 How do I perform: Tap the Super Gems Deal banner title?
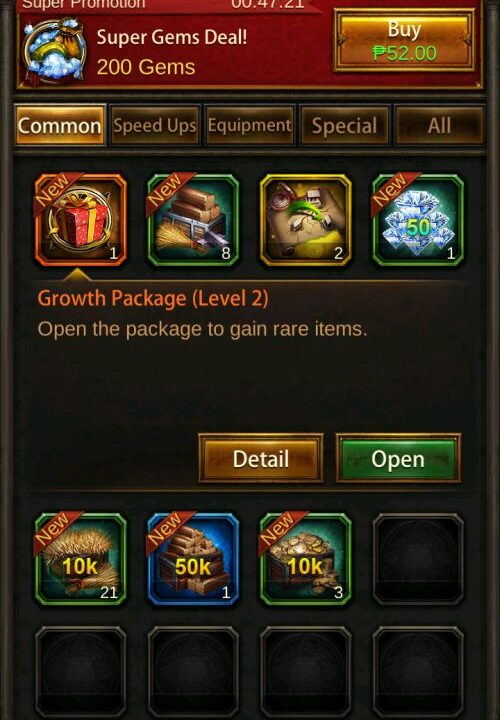pyautogui.click(x=172, y=37)
